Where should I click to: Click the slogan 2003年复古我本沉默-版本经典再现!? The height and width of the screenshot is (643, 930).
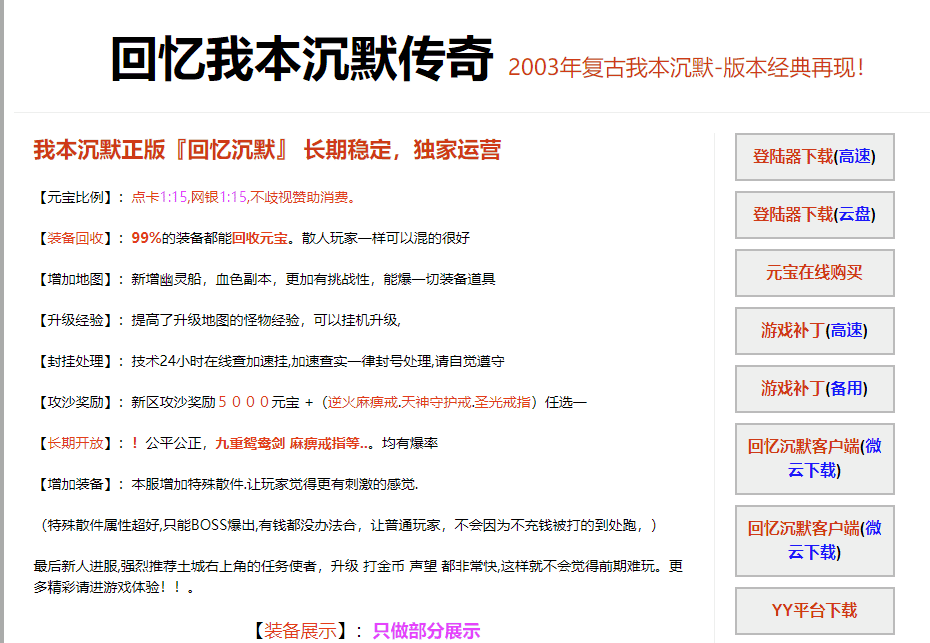coord(686,67)
